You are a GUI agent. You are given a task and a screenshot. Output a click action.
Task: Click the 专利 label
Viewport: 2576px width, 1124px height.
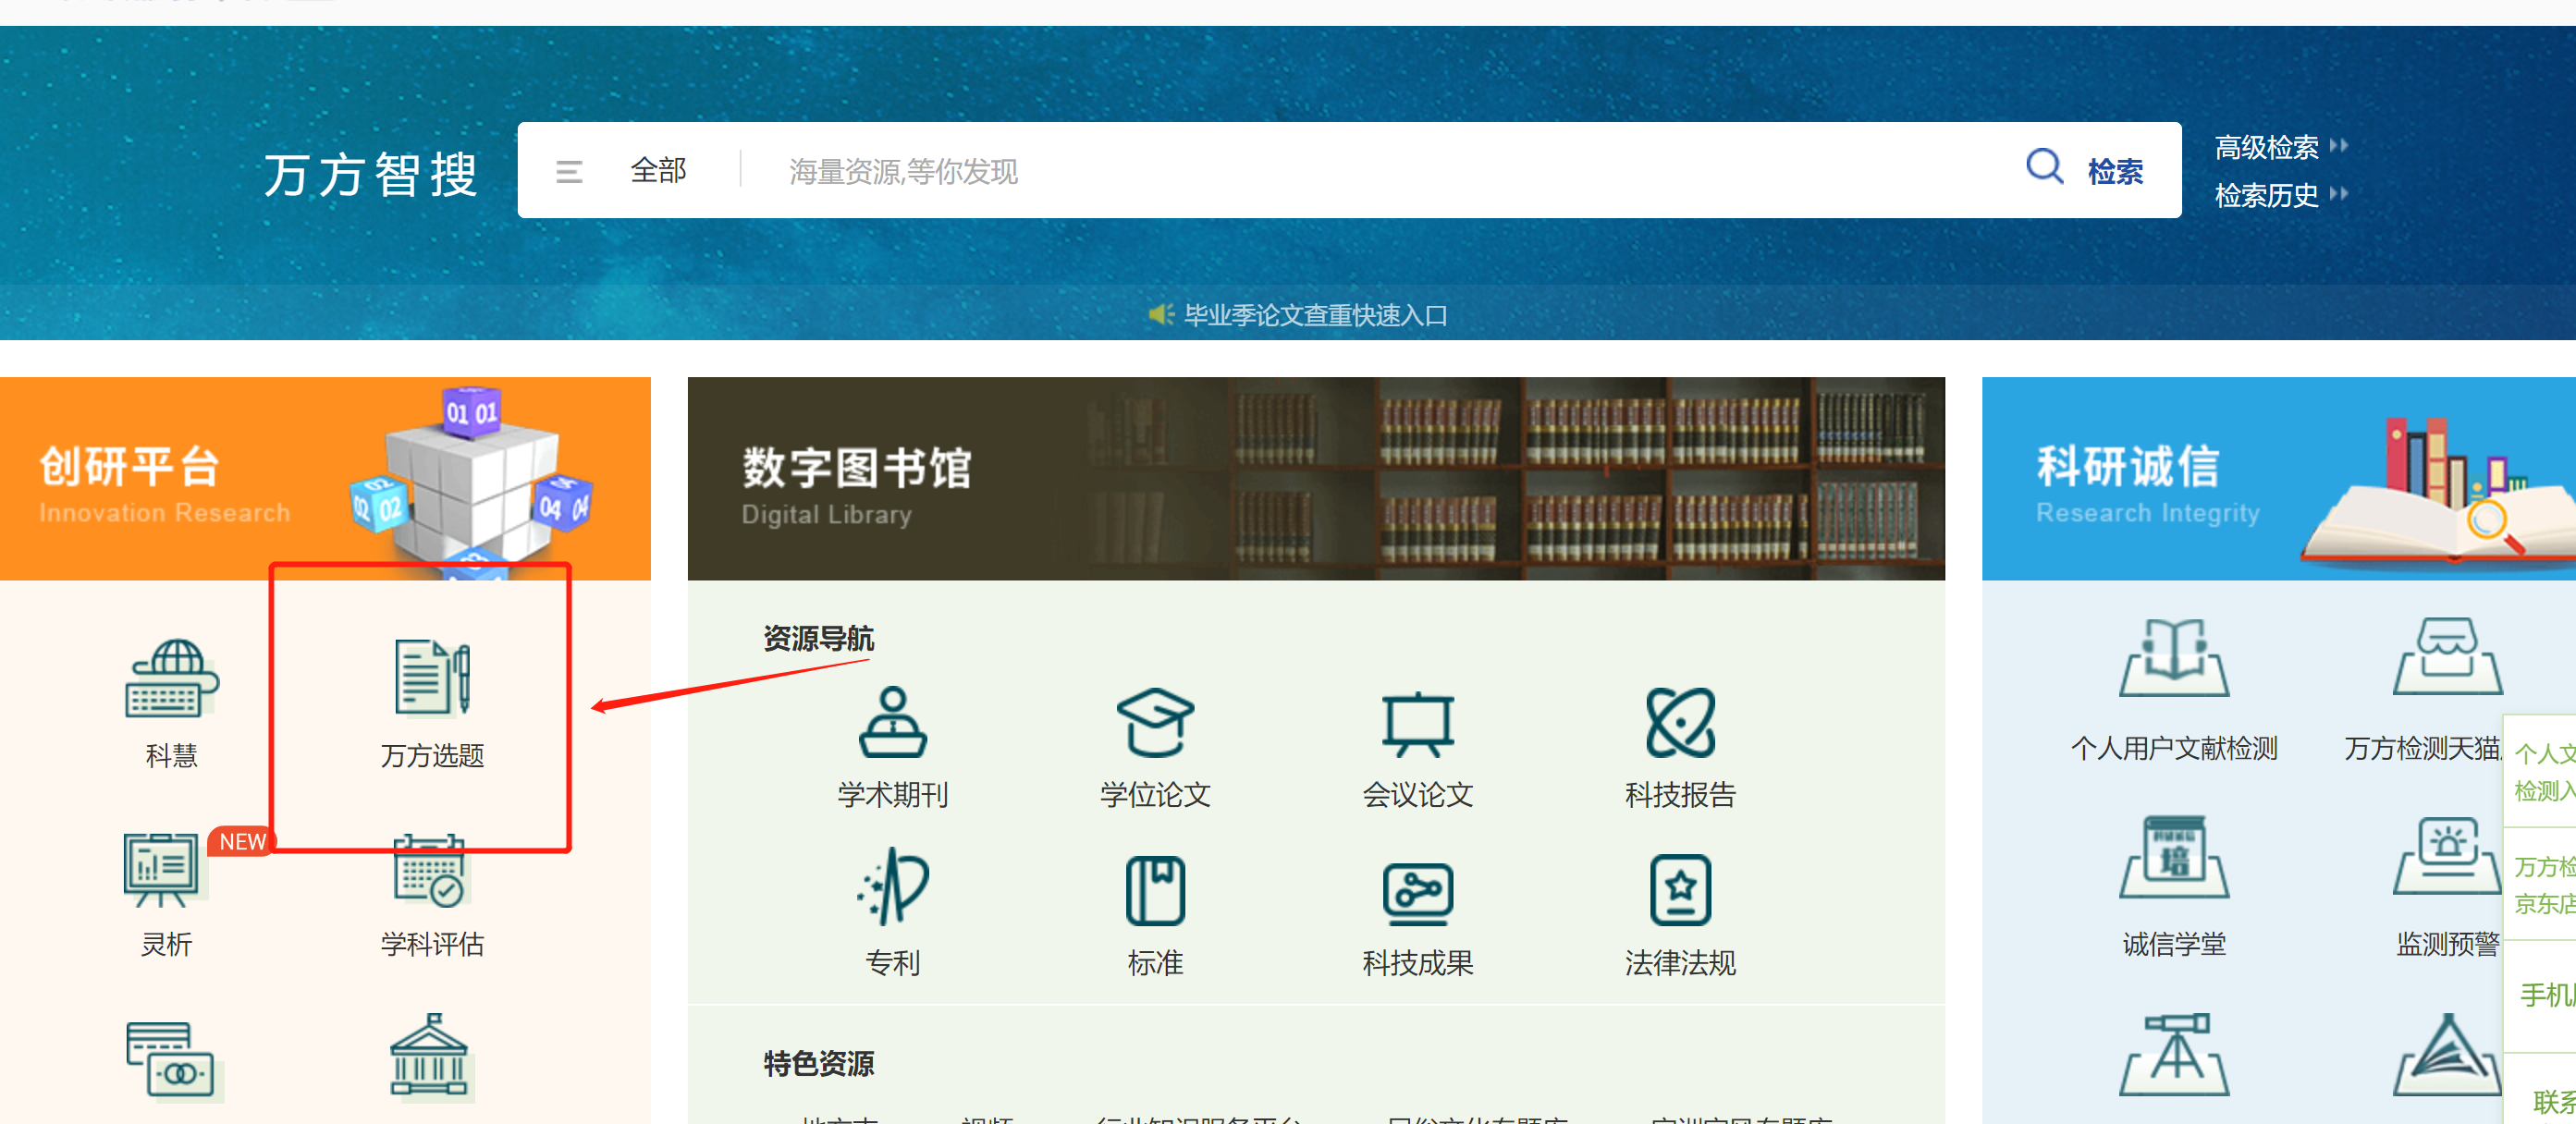tap(893, 963)
